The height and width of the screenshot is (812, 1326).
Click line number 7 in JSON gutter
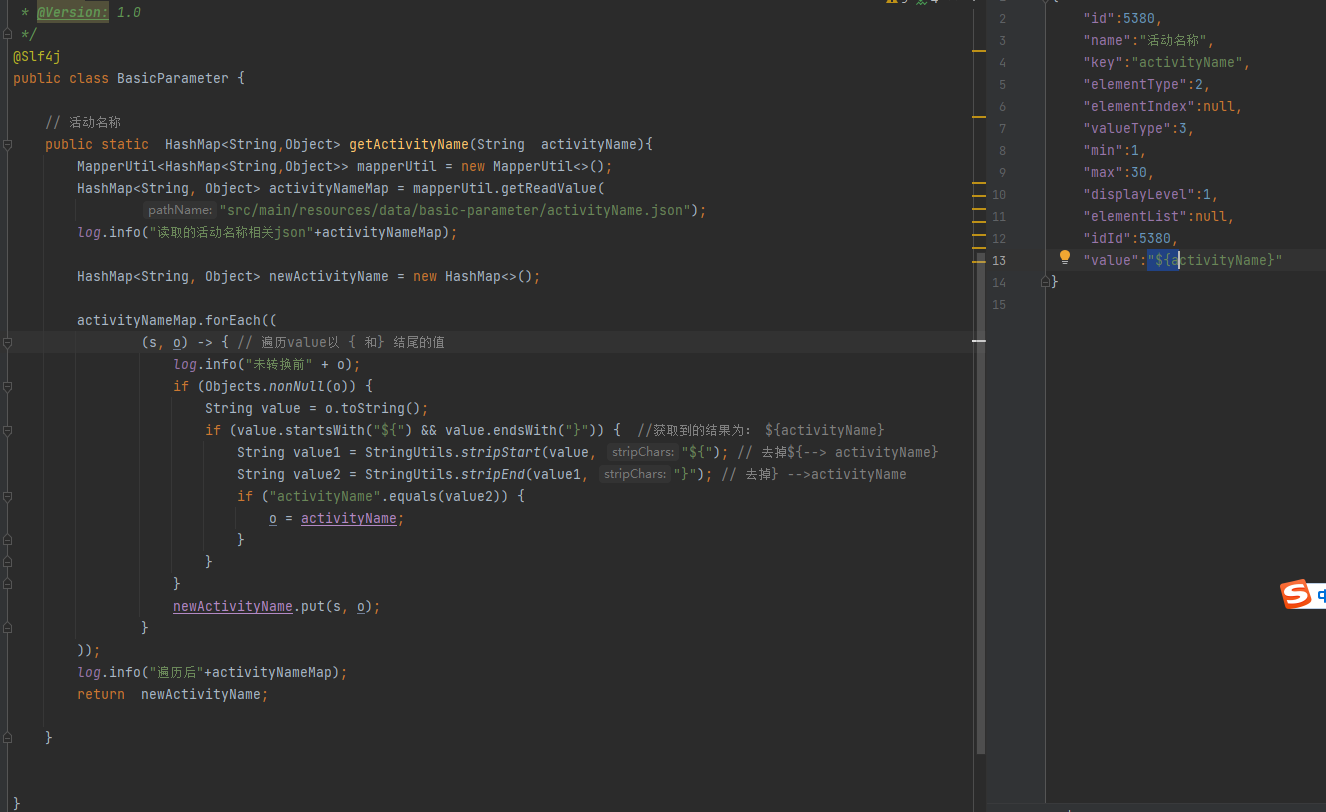[1002, 128]
